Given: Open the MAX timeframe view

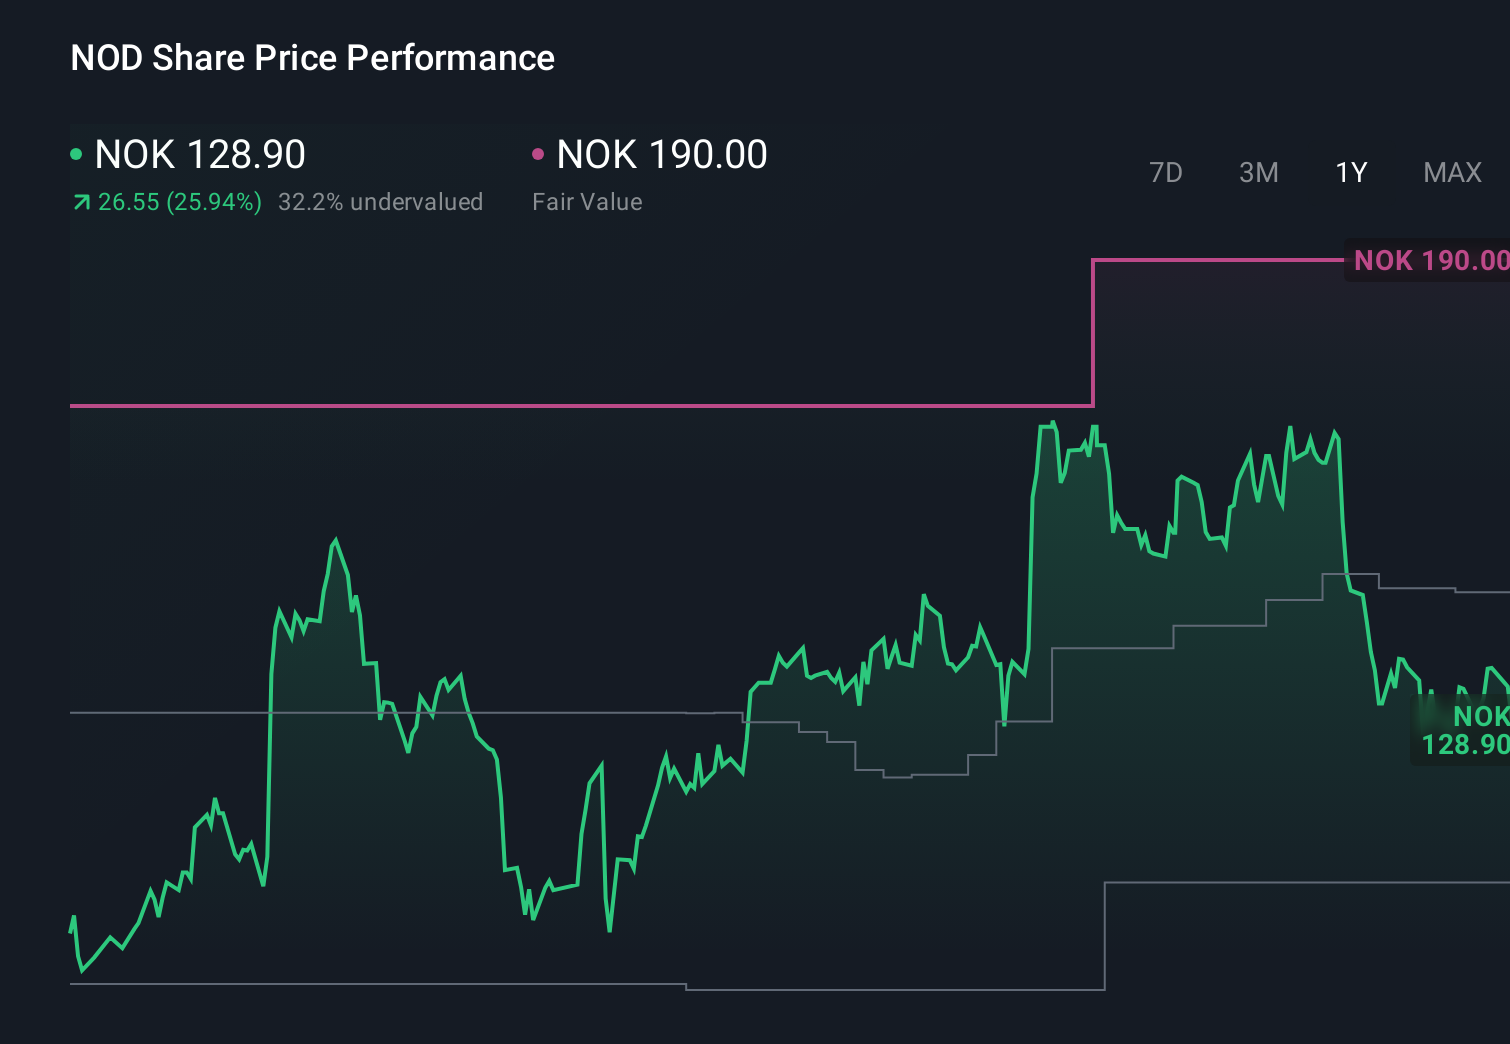Looking at the screenshot, I should point(1451,172).
